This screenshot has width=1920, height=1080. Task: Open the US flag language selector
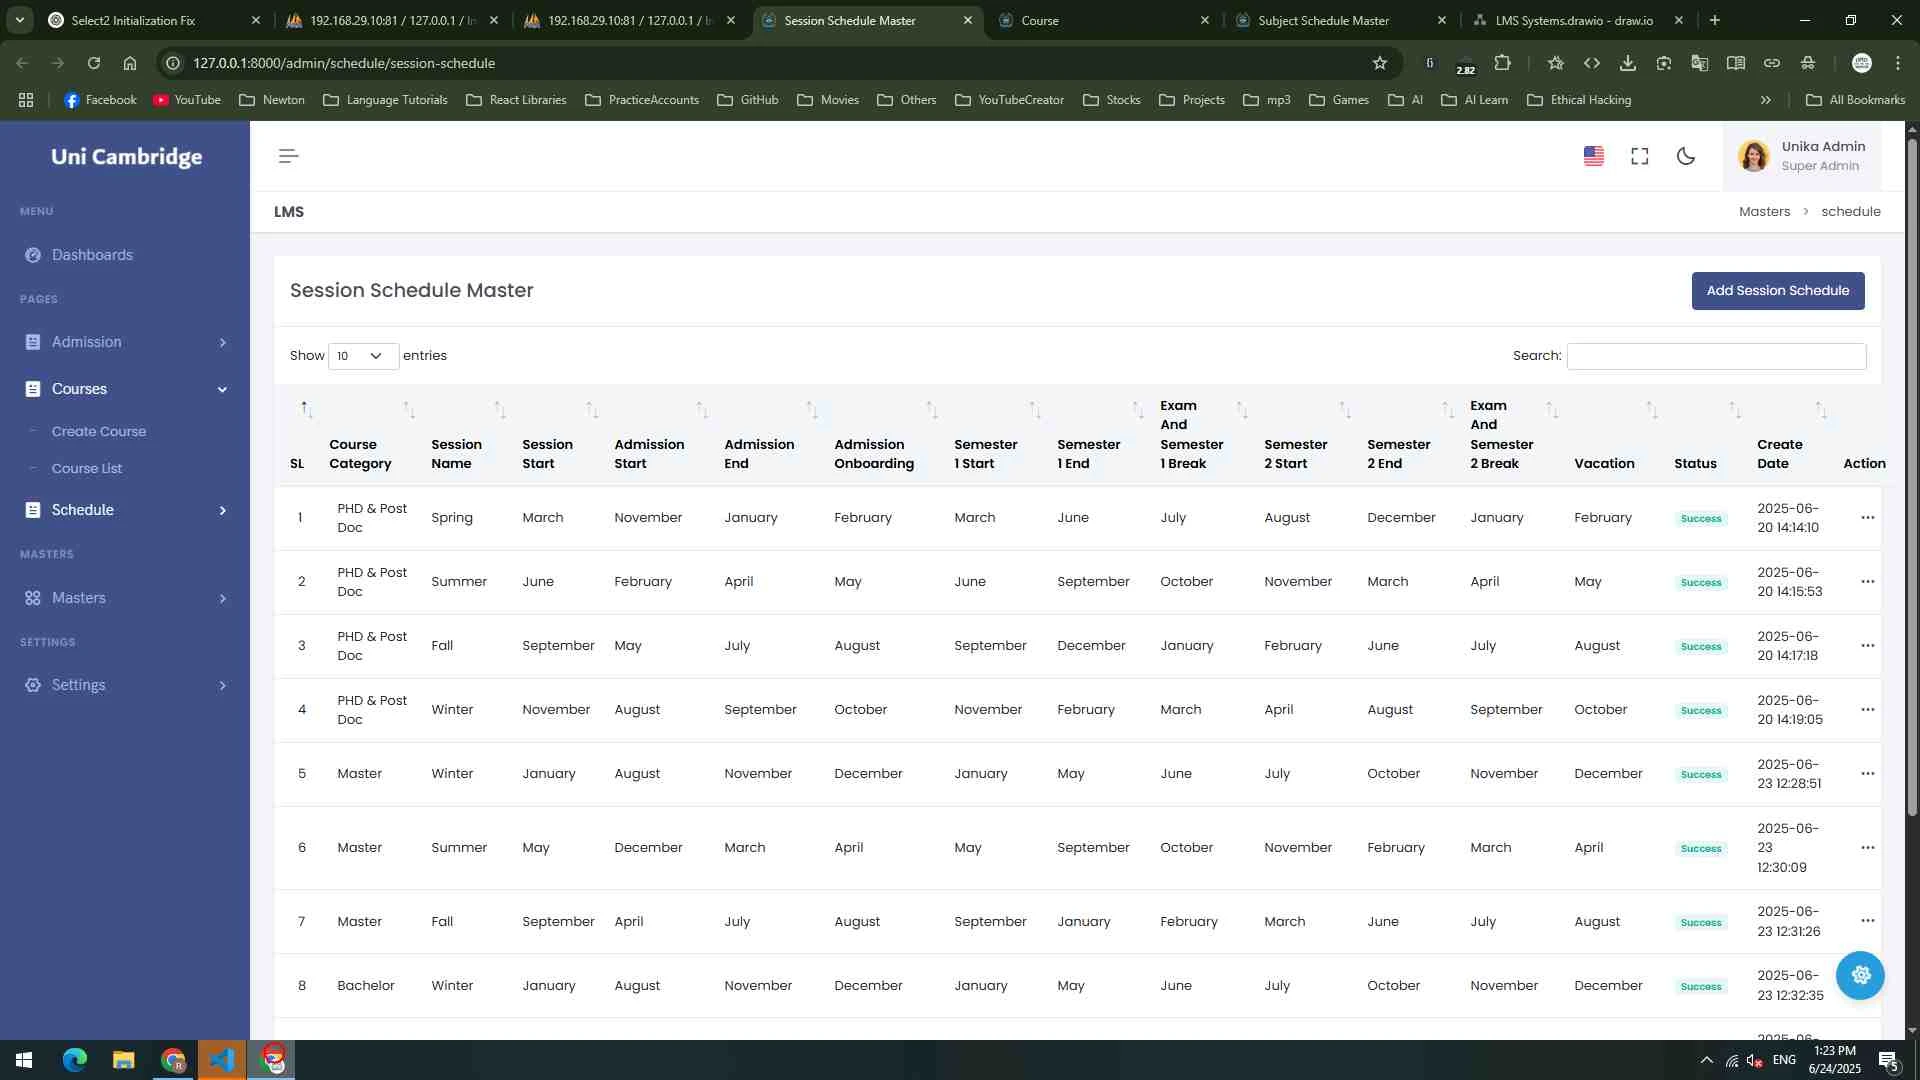(x=1594, y=156)
